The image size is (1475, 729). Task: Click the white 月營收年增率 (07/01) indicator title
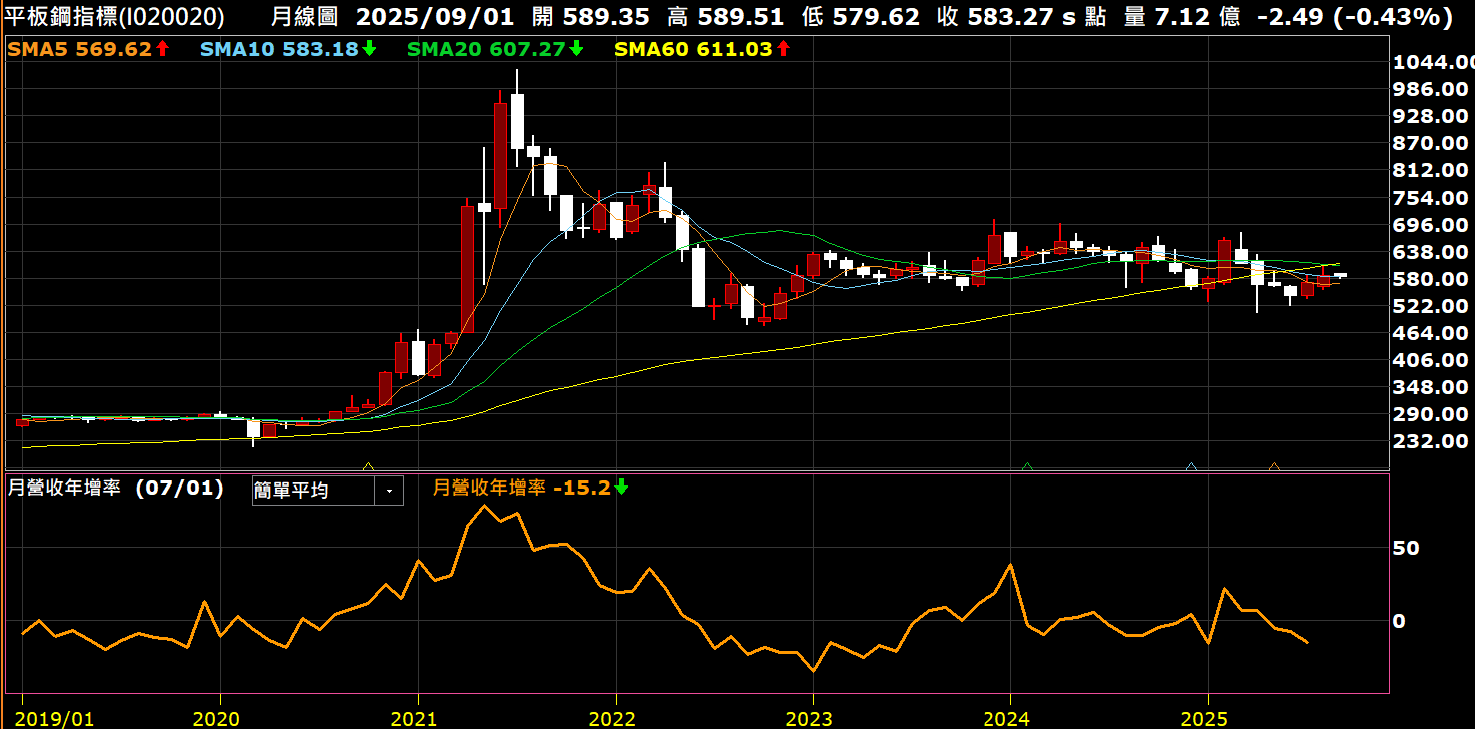point(115,488)
